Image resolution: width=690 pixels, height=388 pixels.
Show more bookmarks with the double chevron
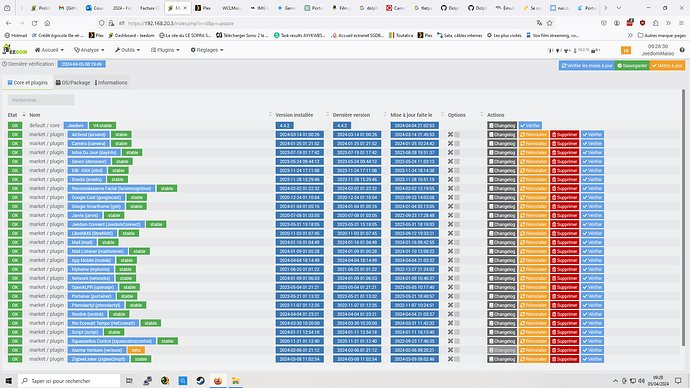pos(630,35)
